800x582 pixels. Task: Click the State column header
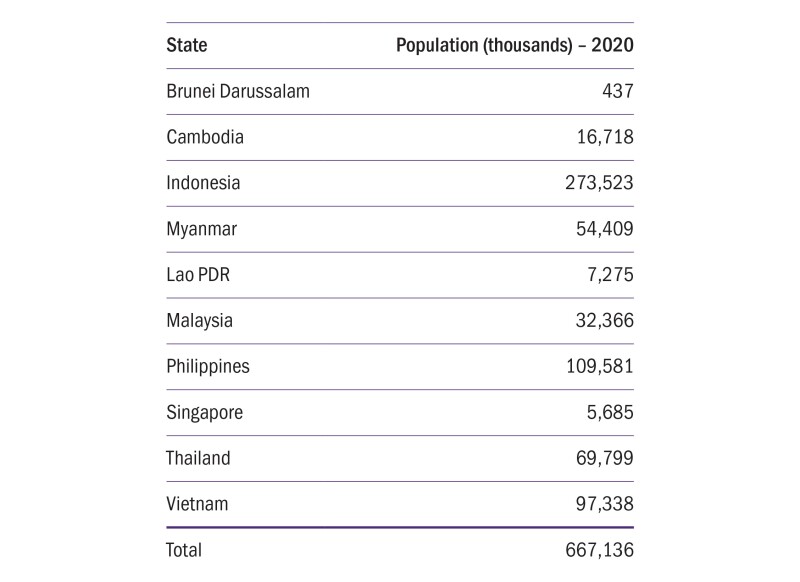pyautogui.click(x=187, y=45)
